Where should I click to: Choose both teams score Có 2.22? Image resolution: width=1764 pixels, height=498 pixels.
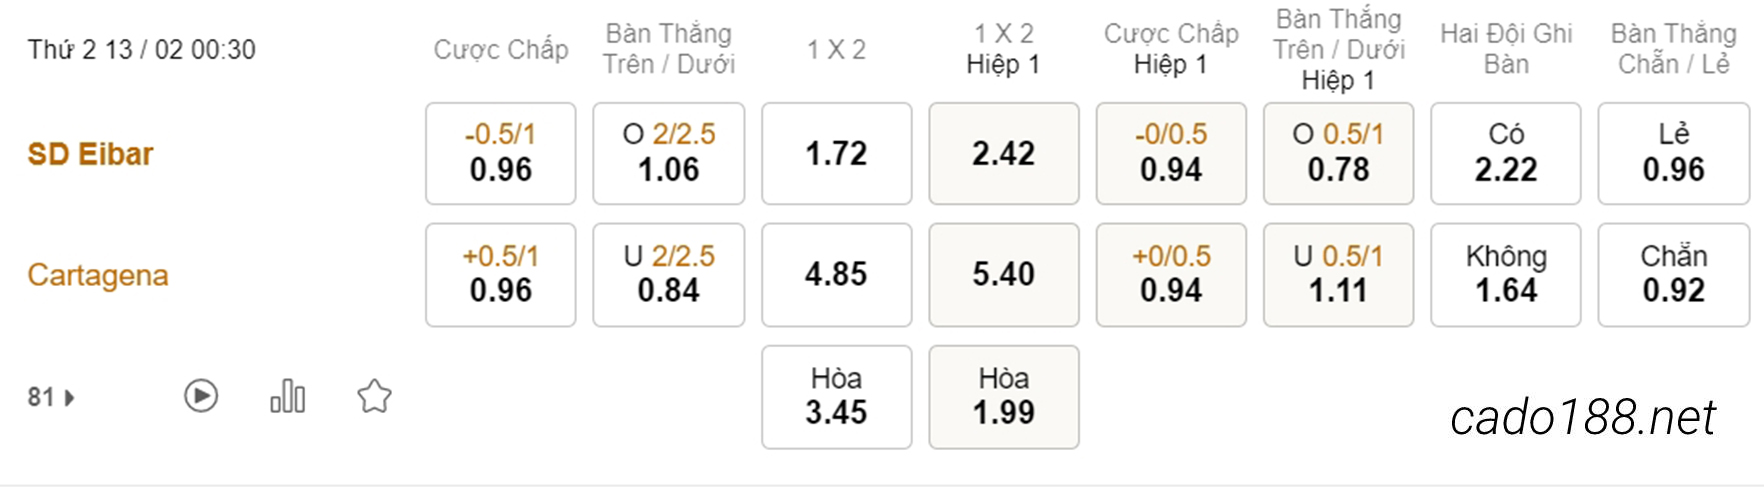point(1506,153)
